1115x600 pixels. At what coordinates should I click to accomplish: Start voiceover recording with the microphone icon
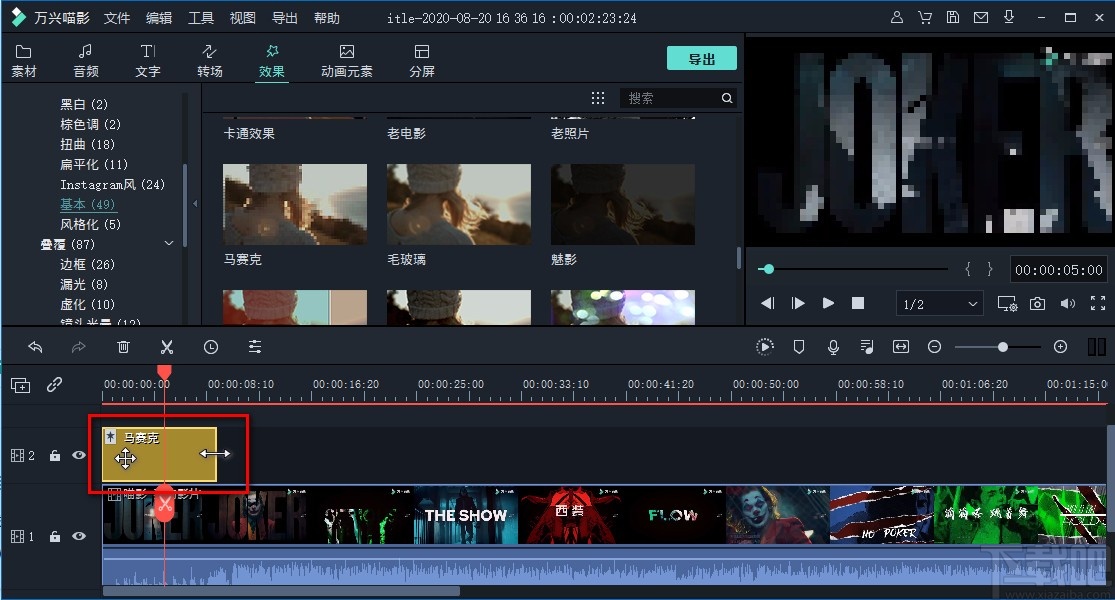(x=833, y=347)
